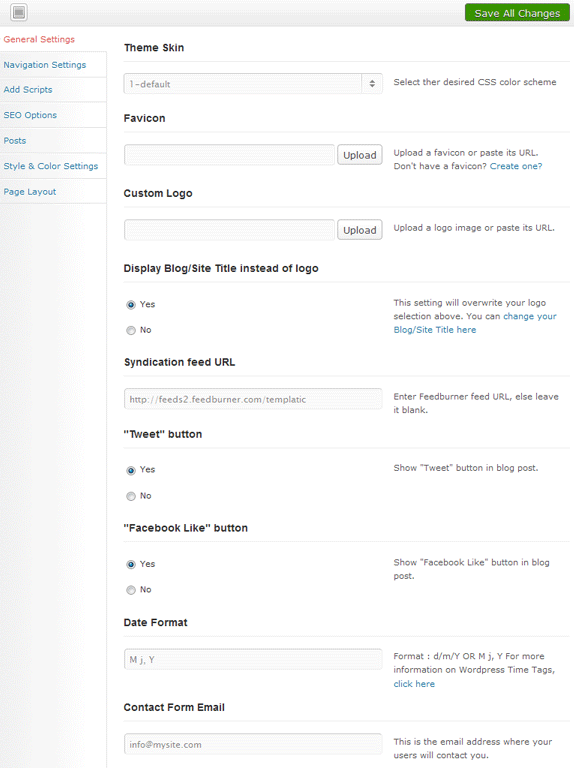Image resolution: width=574 pixels, height=768 pixels.
Task: Choose No for the Tweet button
Action: (x=131, y=496)
